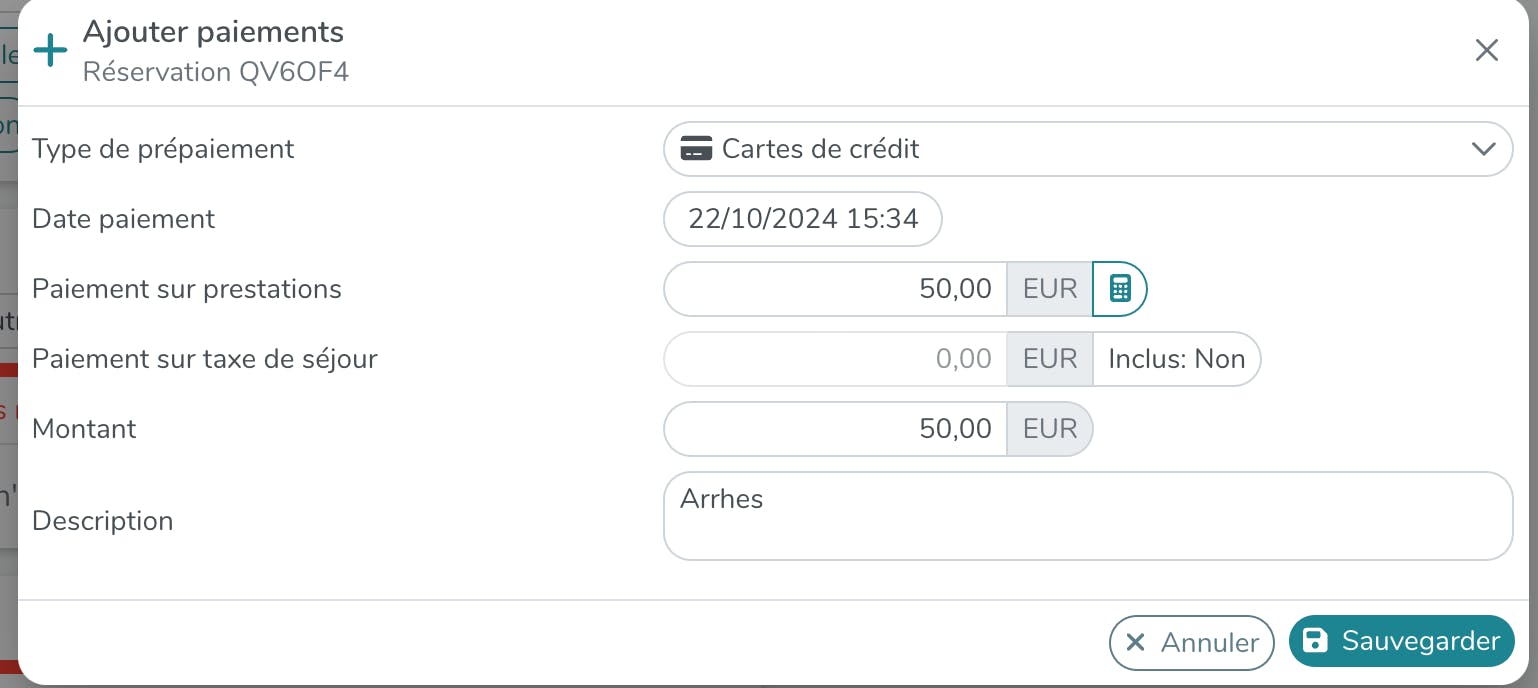Click the Paiement sur taxe de séjour field

[x=835, y=359]
